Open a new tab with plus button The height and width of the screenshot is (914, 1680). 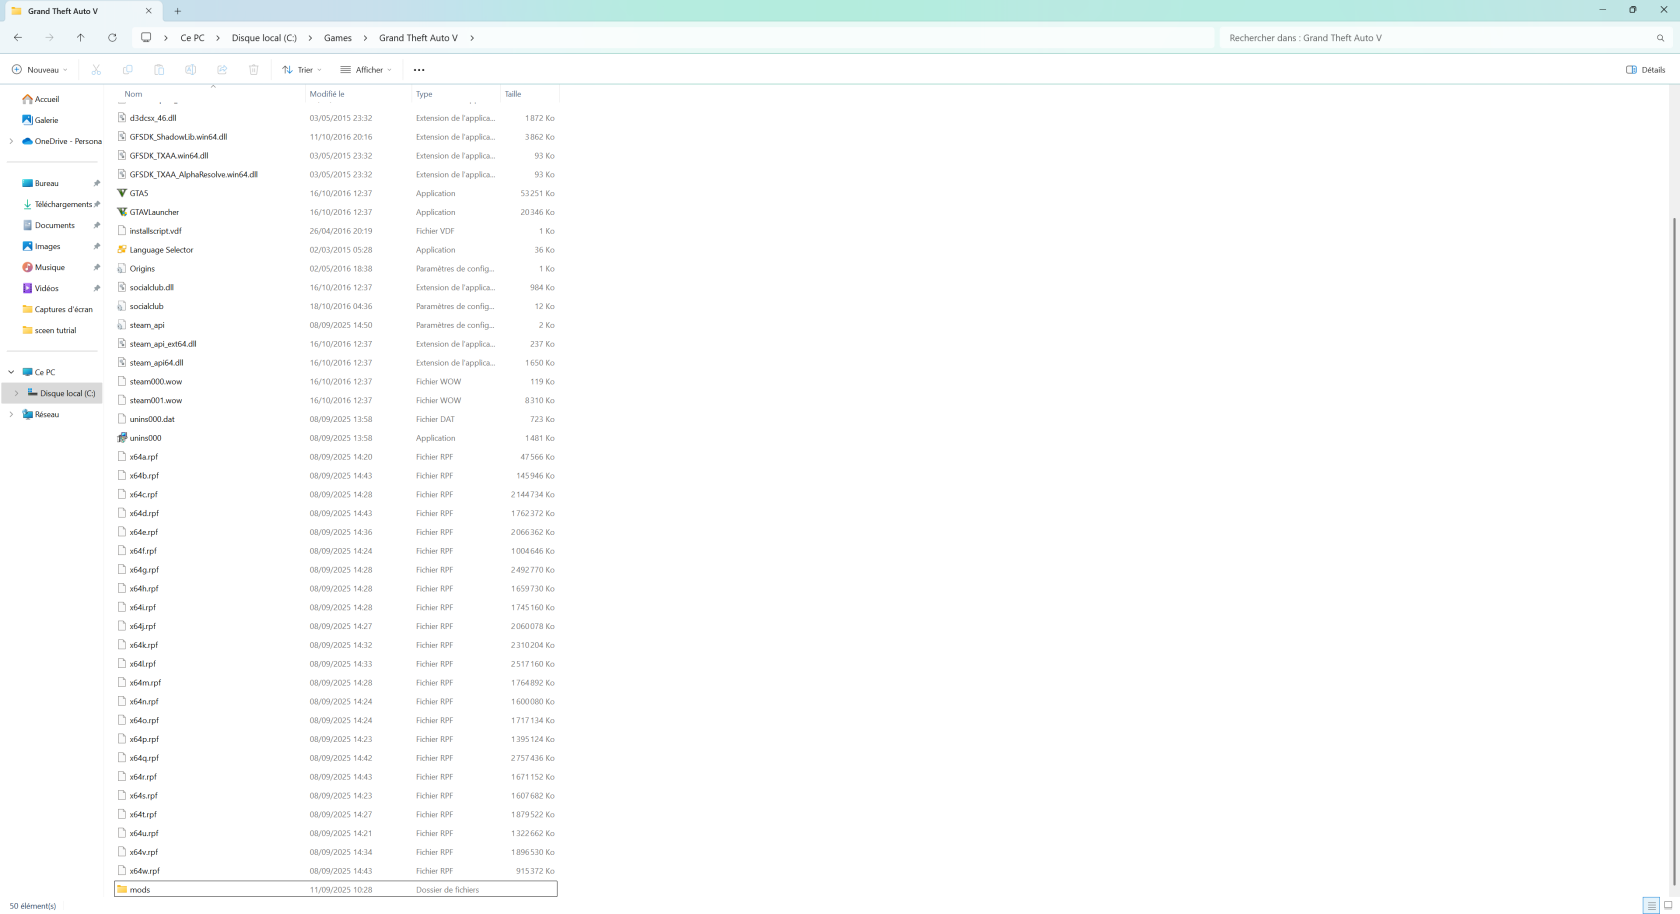point(178,11)
